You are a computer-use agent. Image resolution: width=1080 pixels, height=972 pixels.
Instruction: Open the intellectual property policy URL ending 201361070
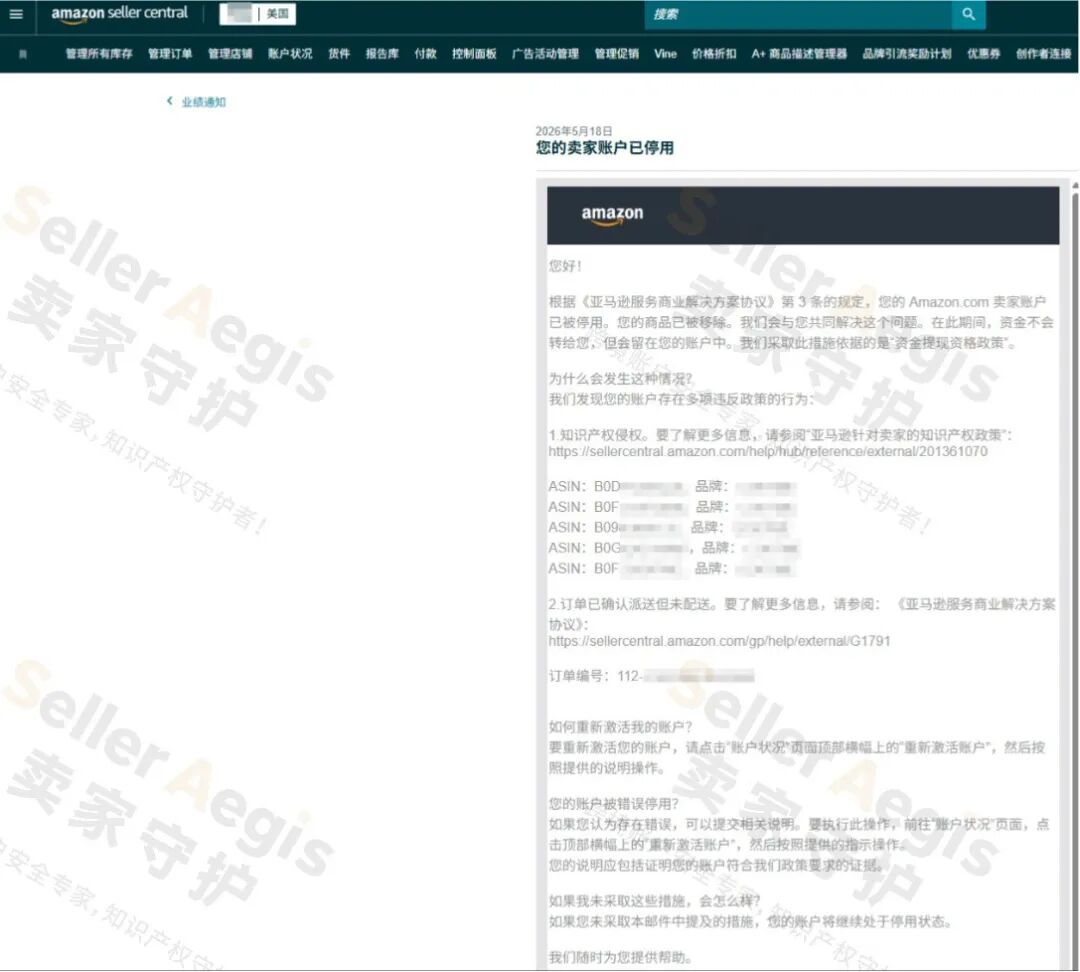(x=768, y=452)
